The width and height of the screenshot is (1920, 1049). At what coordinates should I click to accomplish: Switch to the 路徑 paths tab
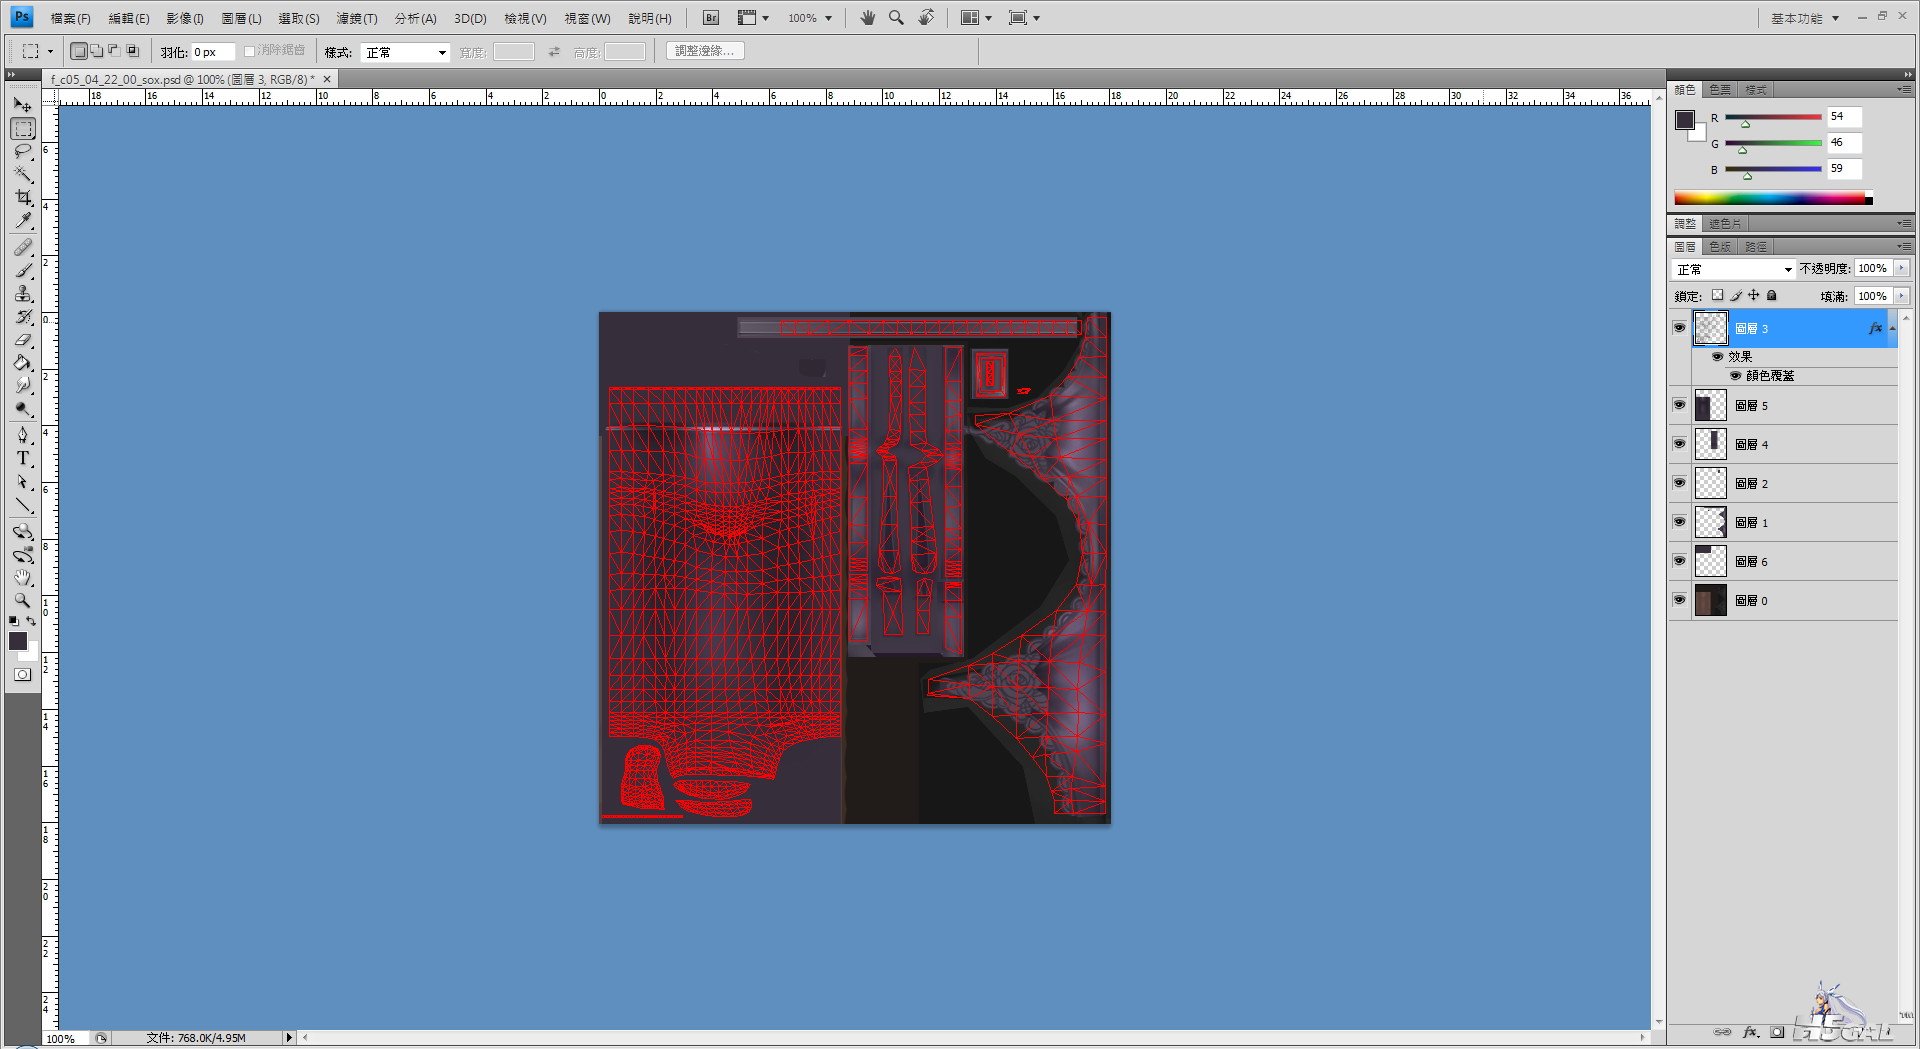pos(1756,246)
